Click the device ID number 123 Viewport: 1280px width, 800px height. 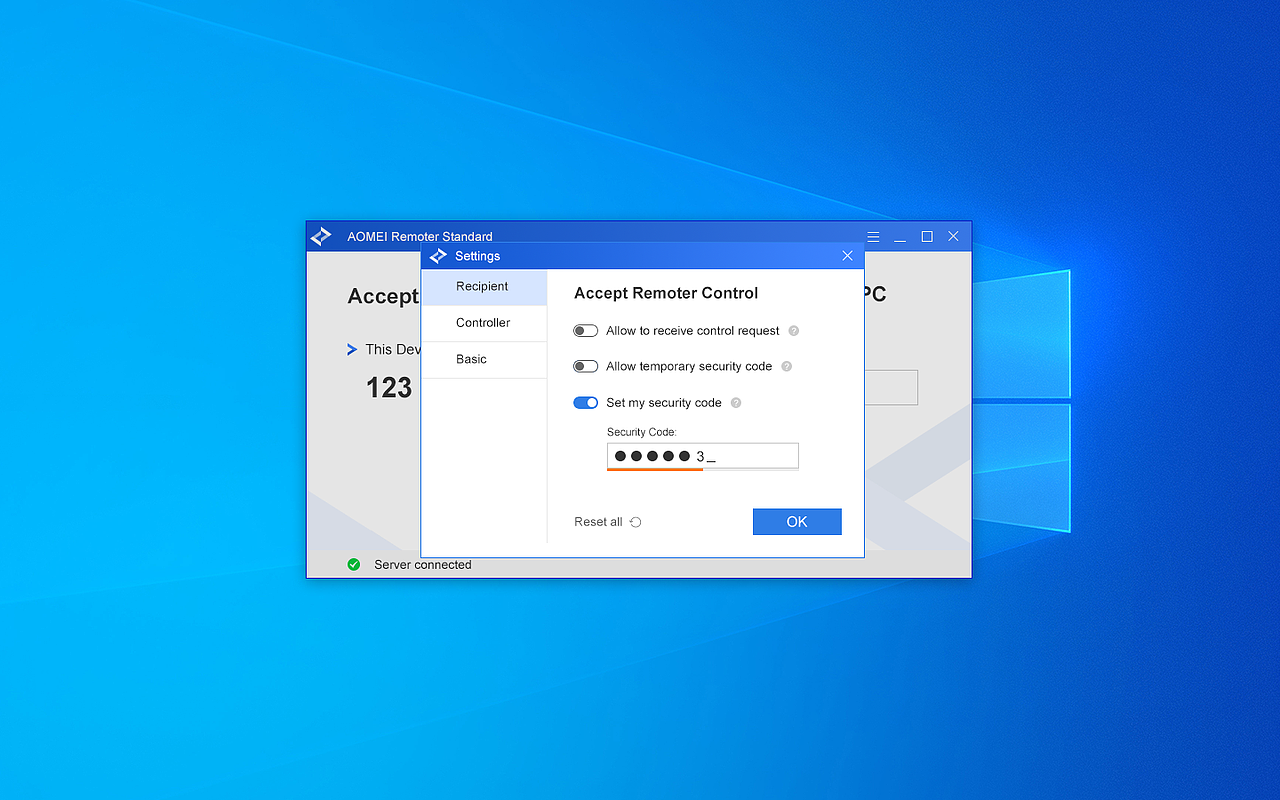[389, 388]
